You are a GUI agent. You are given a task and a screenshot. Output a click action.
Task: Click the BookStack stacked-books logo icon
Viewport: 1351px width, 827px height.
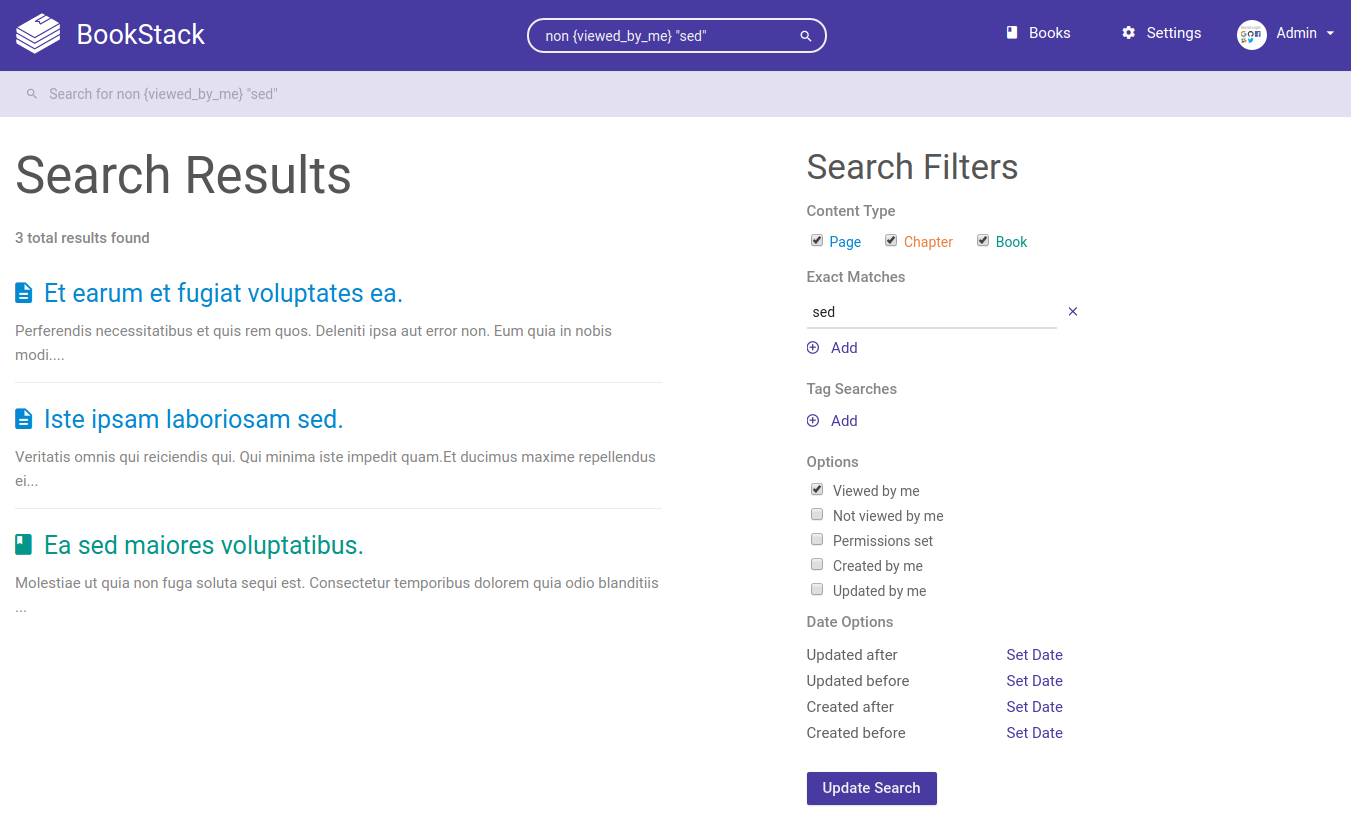click(x=38, y=35)
